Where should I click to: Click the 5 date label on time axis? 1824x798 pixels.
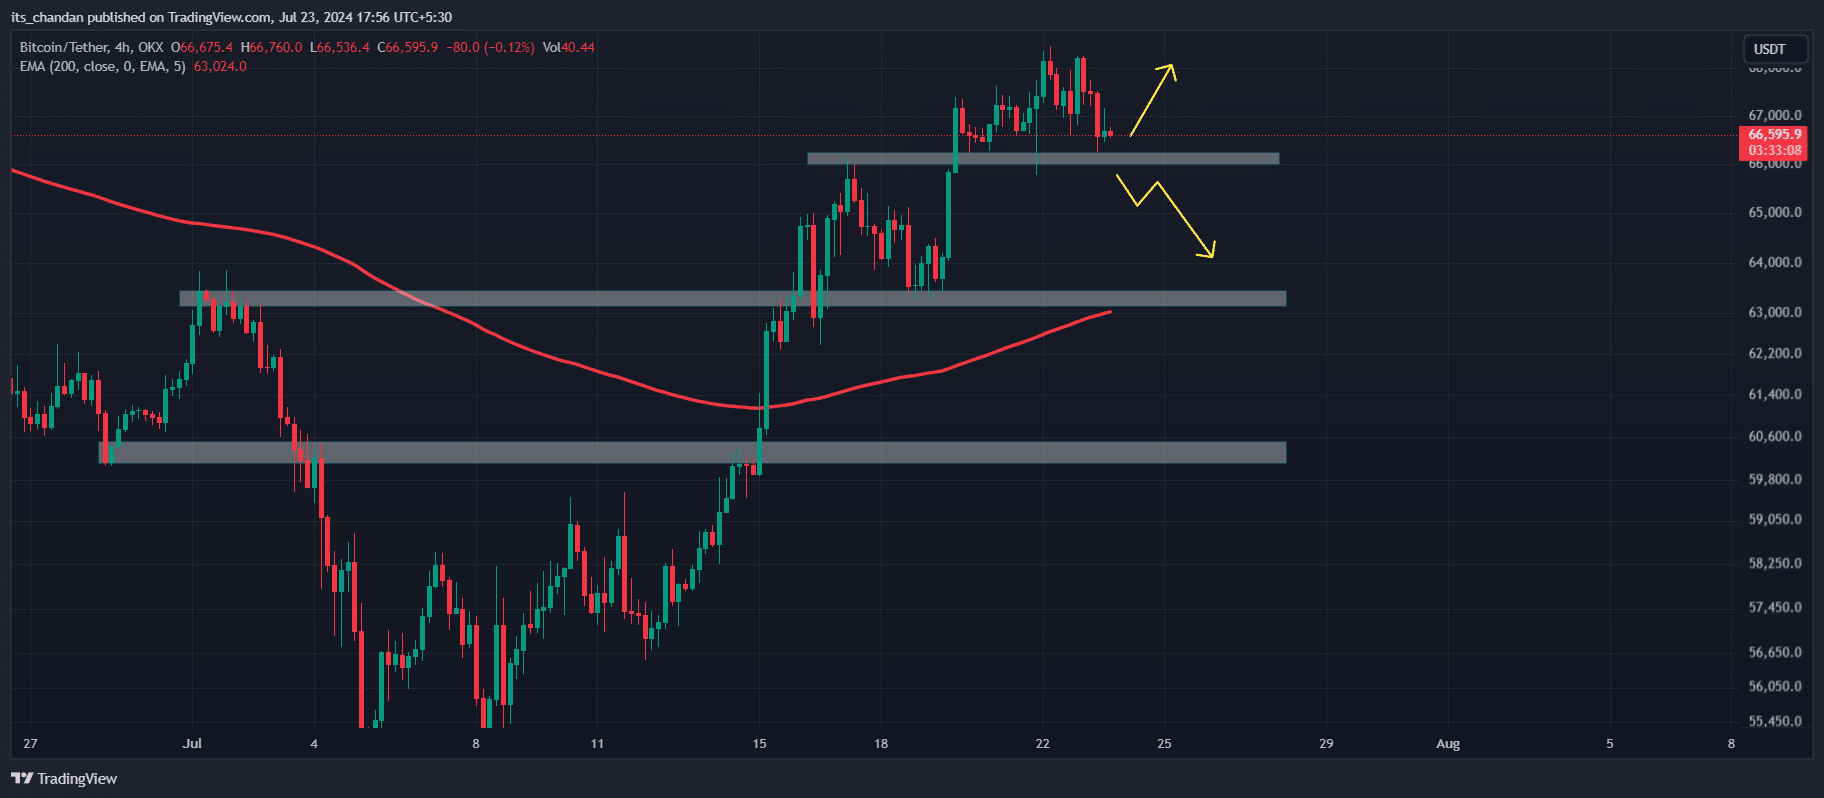1610,743
